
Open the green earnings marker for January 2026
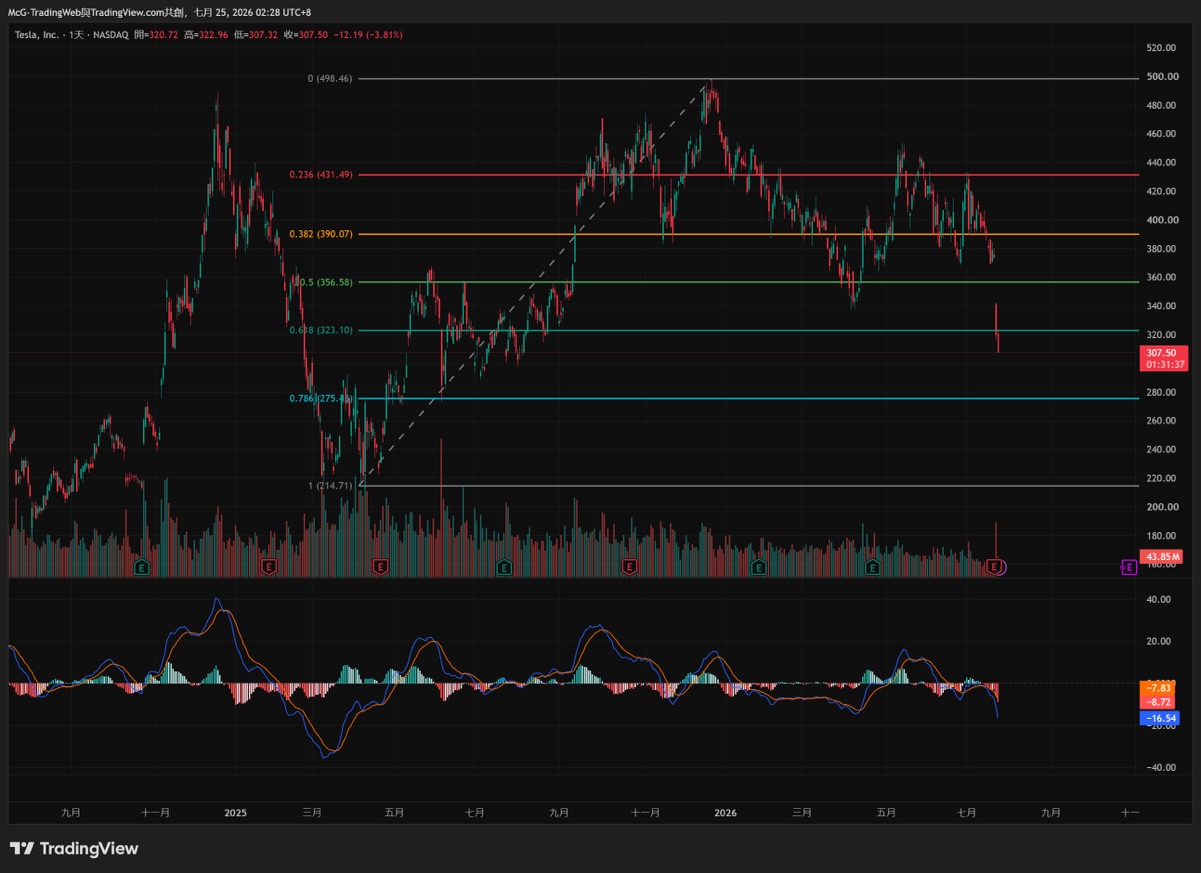[759, 567]
